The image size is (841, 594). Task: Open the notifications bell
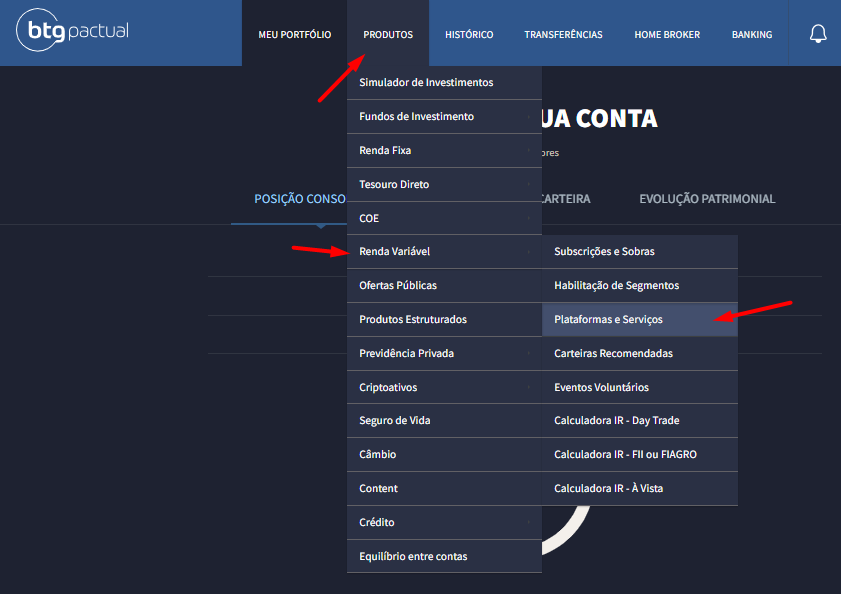[817, 34]
